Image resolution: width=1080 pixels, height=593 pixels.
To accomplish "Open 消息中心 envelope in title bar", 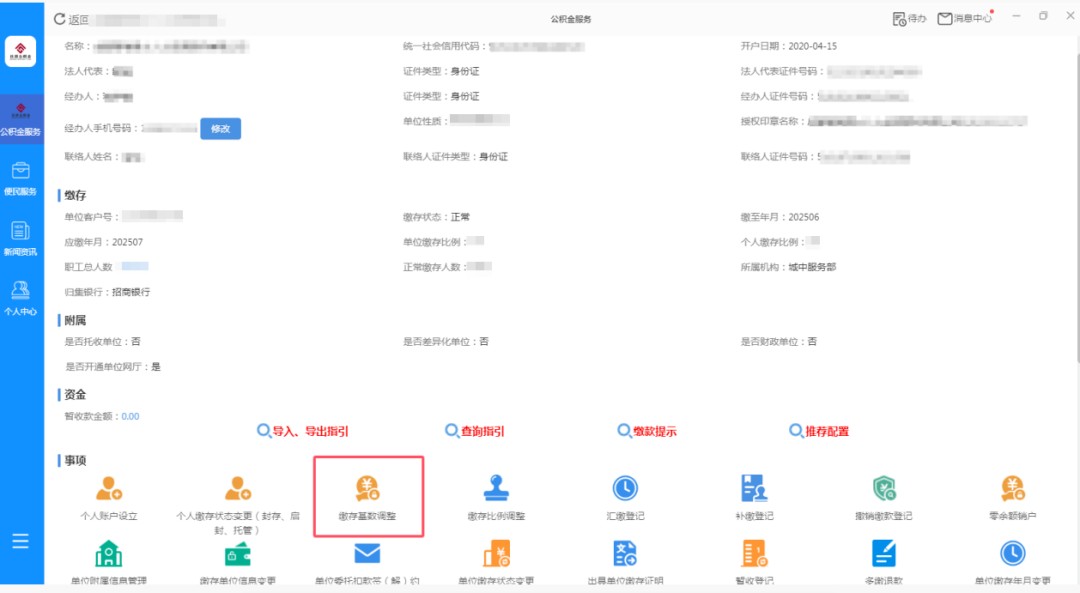I will (x=965, y=19).
